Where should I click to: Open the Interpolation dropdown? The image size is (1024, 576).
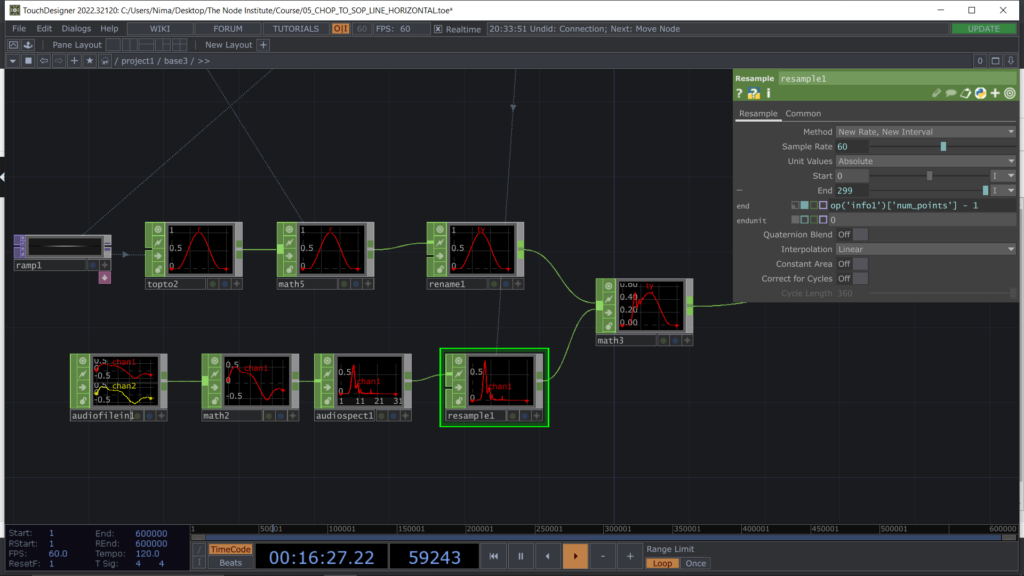925,249
